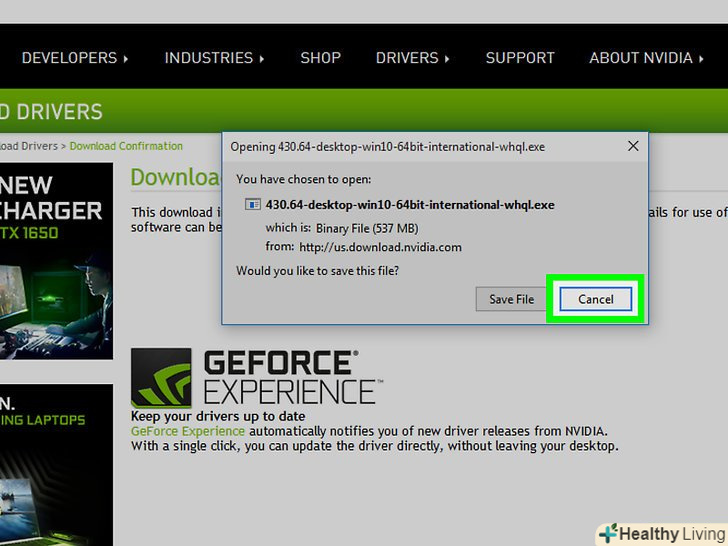This screenshot has width=728, height=546.
Task: Expand the INDUSTRIES arrow indicator
Action: (262, 59)
